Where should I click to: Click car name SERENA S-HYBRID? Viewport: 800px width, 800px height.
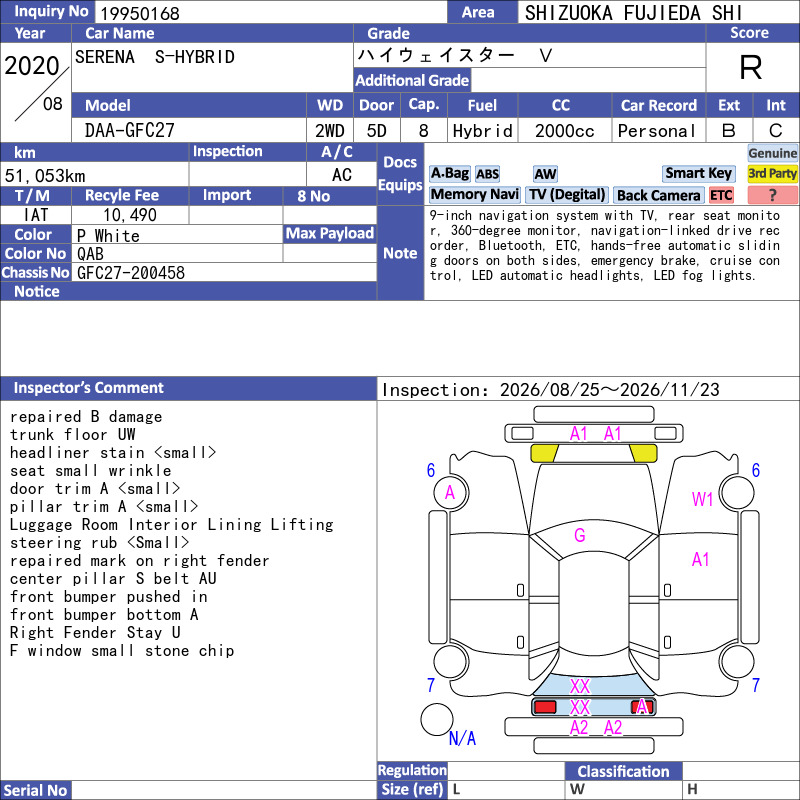[155, 57]
